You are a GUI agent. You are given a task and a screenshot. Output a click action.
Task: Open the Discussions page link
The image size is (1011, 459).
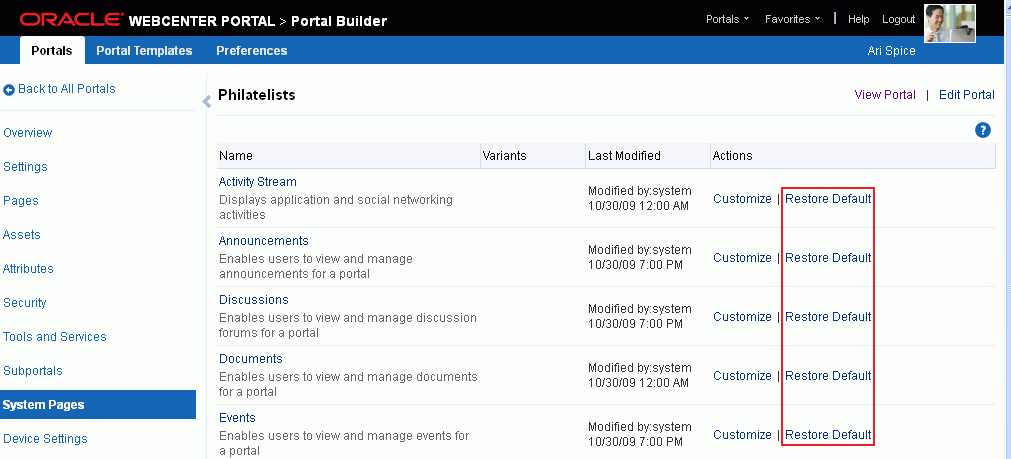[253, 300]
